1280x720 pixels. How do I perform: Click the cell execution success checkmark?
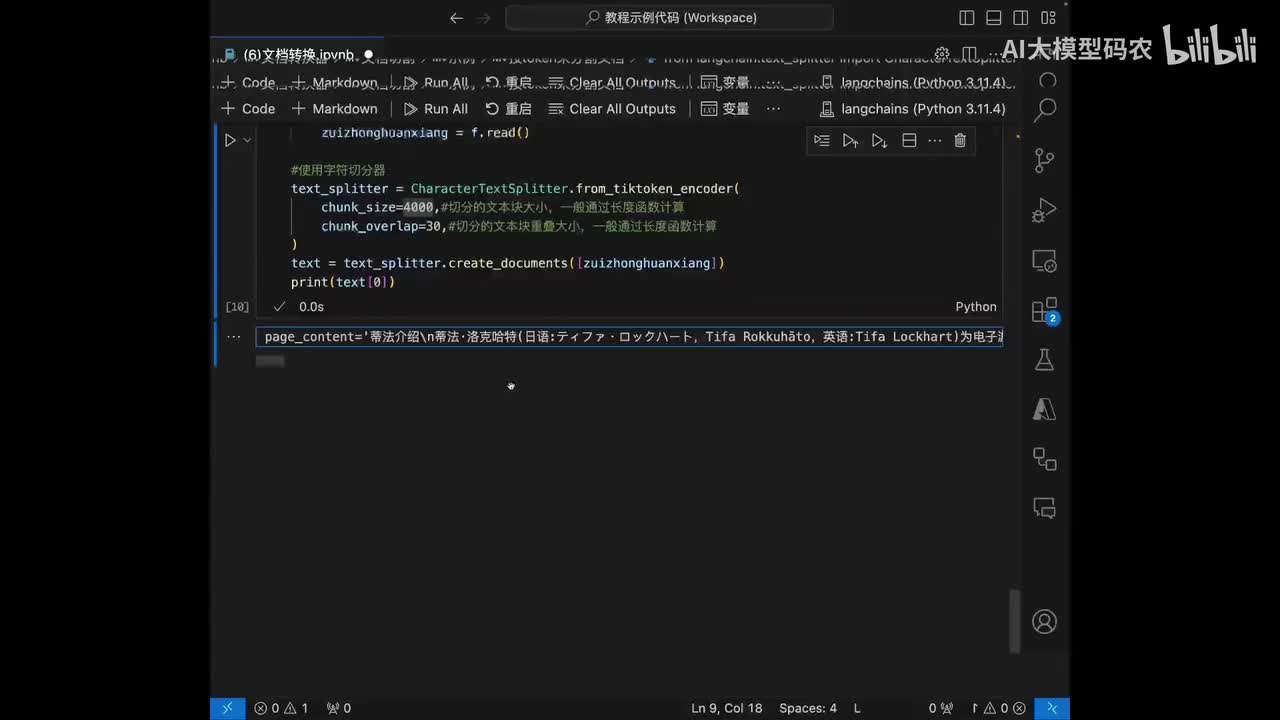coord(280,307)
